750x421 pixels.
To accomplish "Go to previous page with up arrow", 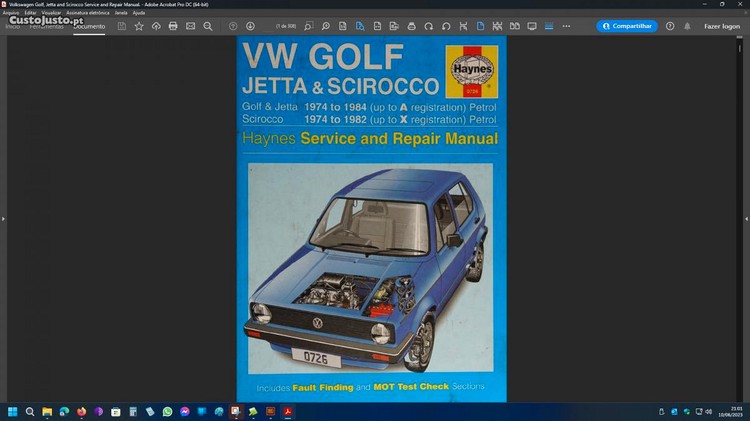I will coord(233,26).
